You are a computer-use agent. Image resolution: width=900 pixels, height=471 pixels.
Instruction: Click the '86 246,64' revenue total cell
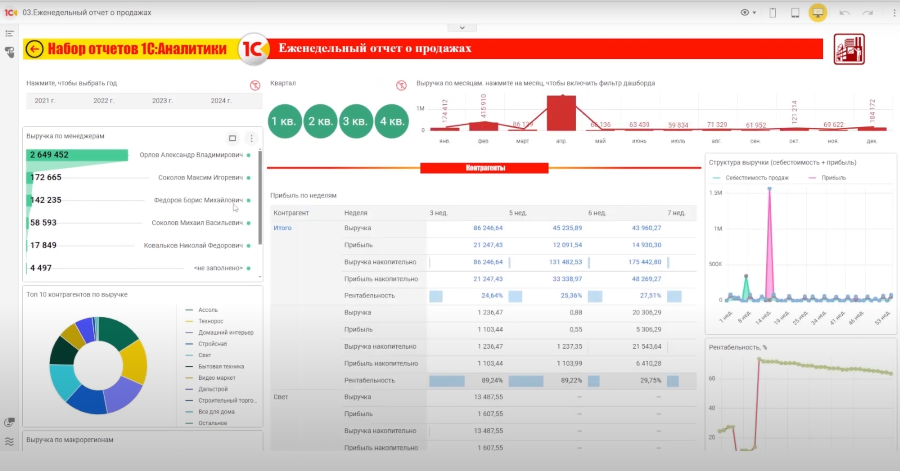click(488, 228)
